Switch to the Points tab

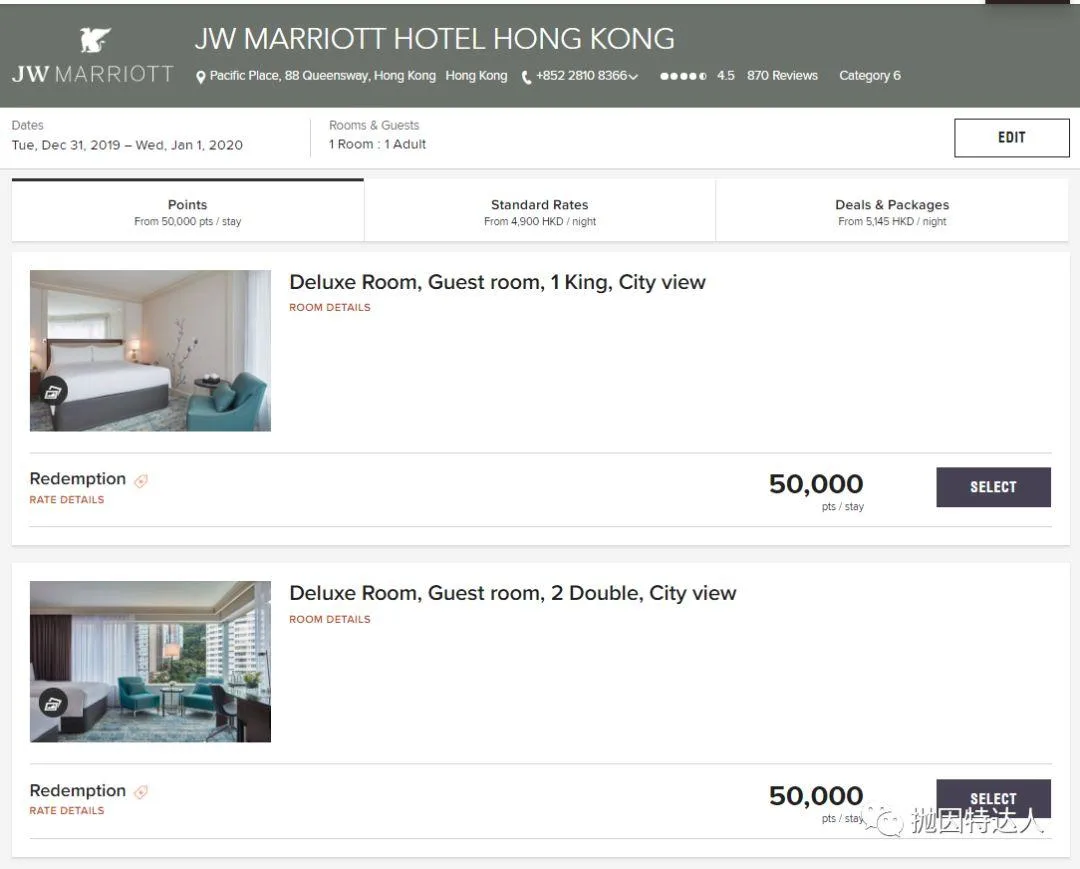point(187,211)
